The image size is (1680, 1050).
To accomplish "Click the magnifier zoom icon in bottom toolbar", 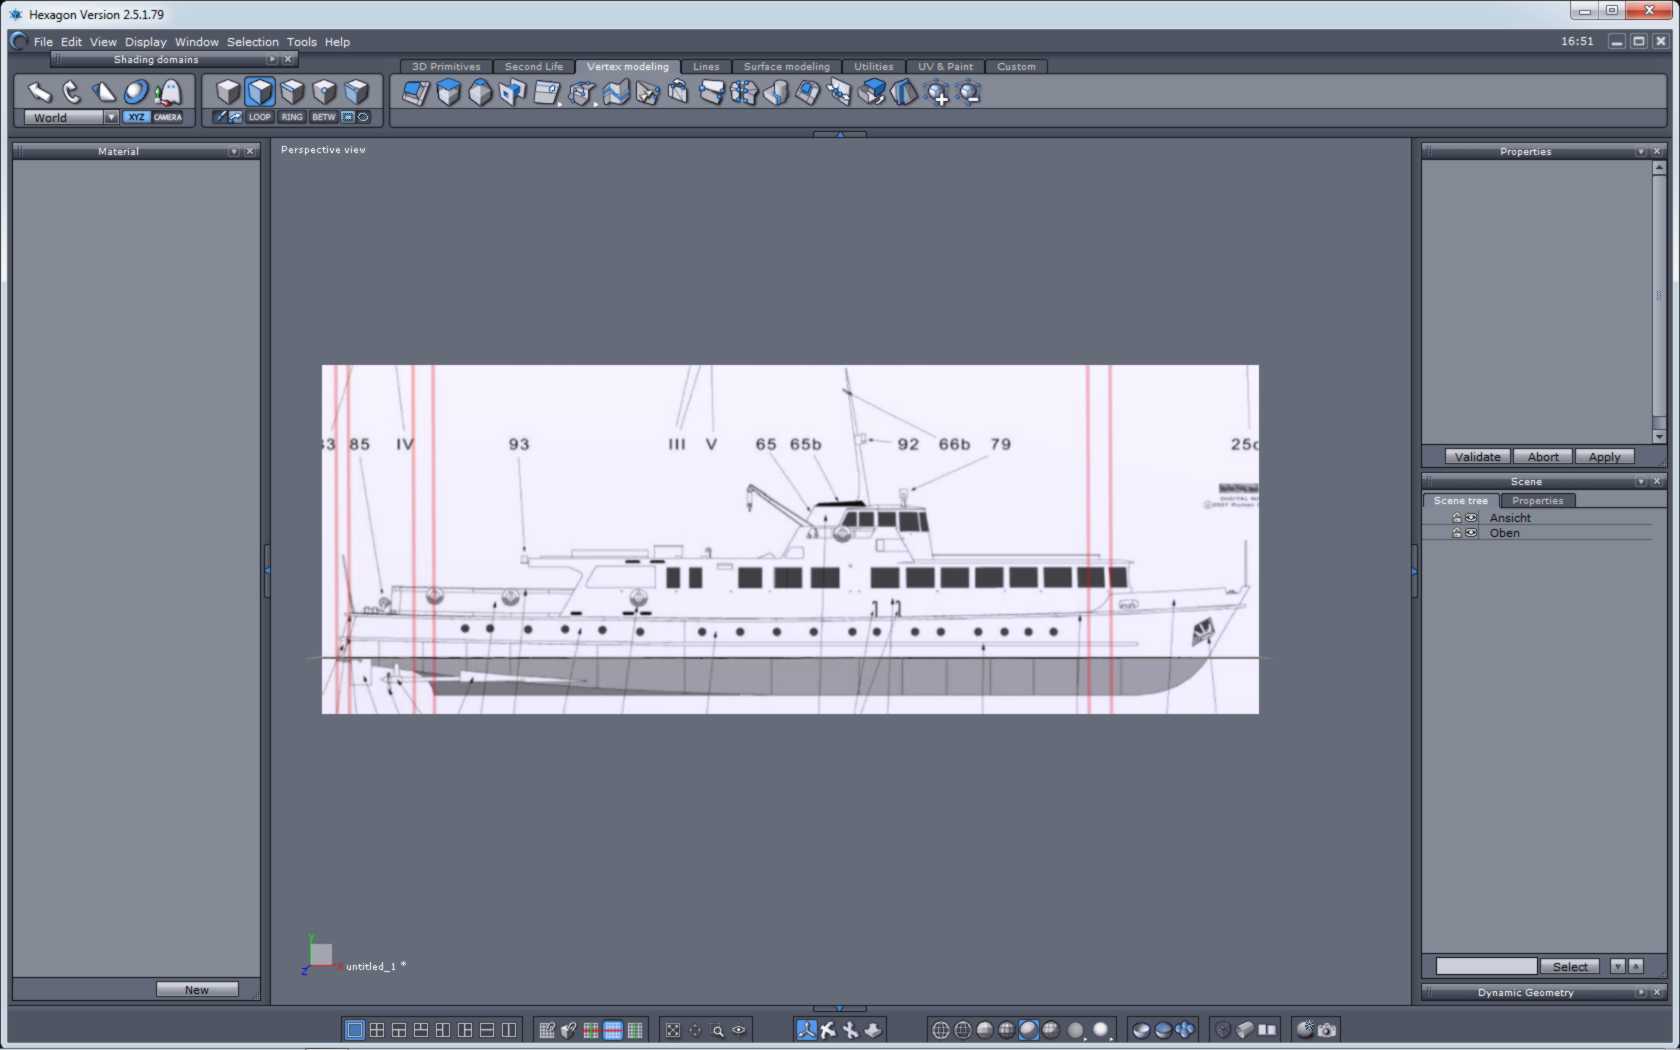I will [717, 1030].
